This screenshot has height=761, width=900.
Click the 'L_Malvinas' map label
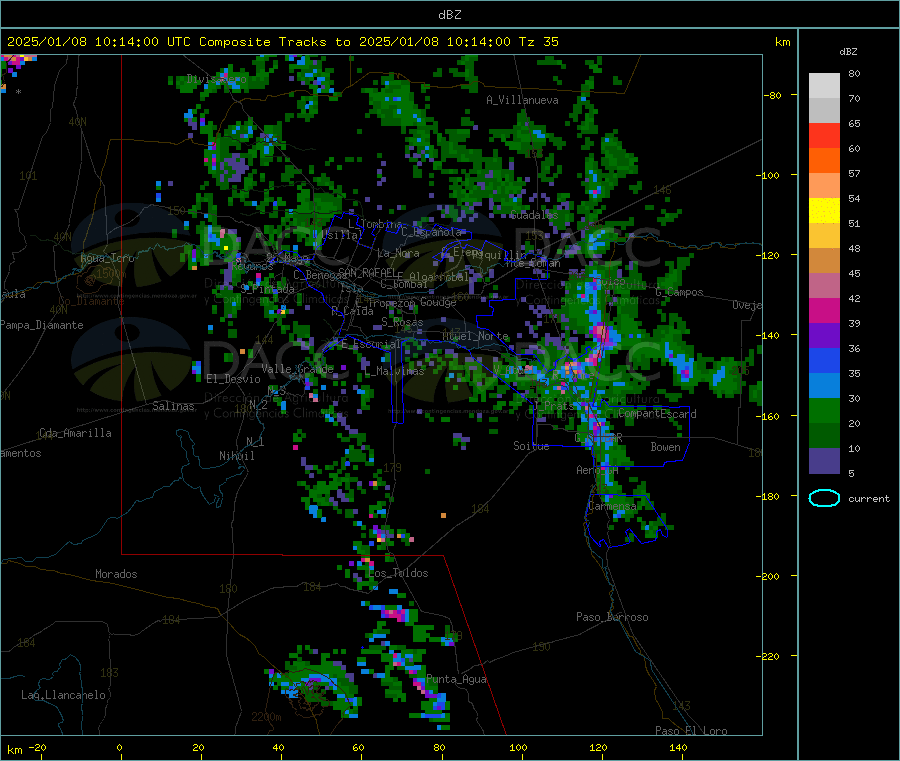point(394,371)
